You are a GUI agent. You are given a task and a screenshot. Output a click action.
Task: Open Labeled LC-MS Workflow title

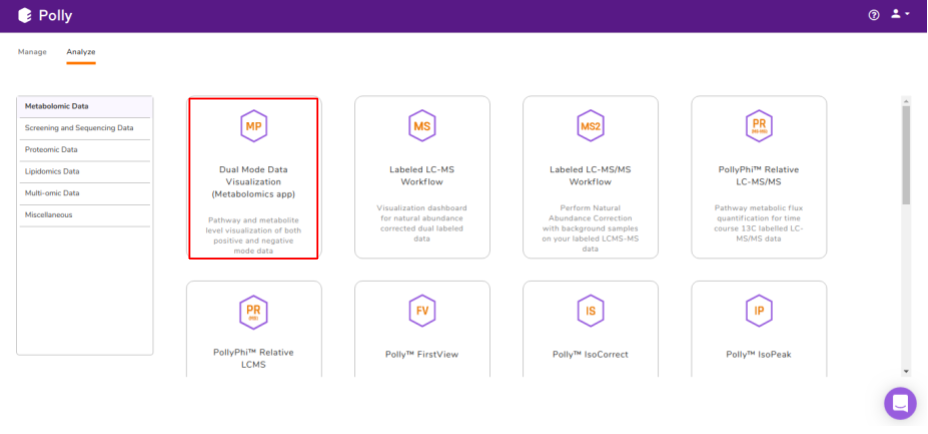422,176
